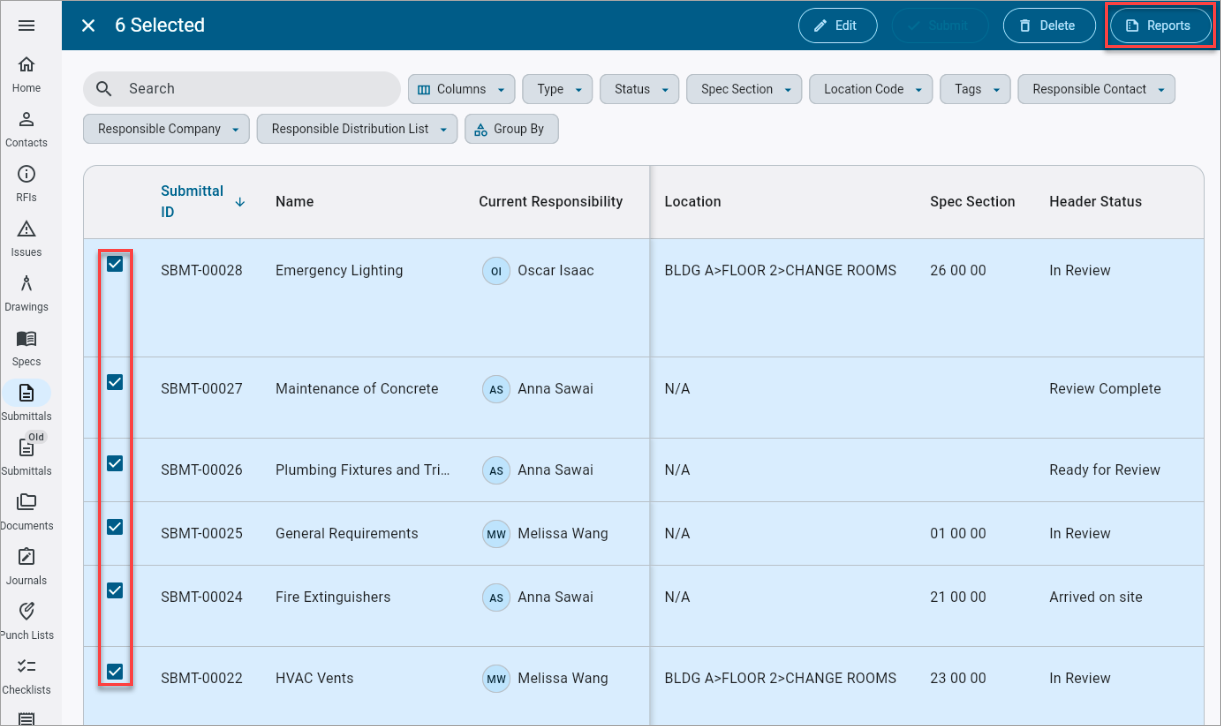The height and width of the screenshot is (726, 1221).
Task: Open RFIs module in sidebar
Action: (27, 185)
